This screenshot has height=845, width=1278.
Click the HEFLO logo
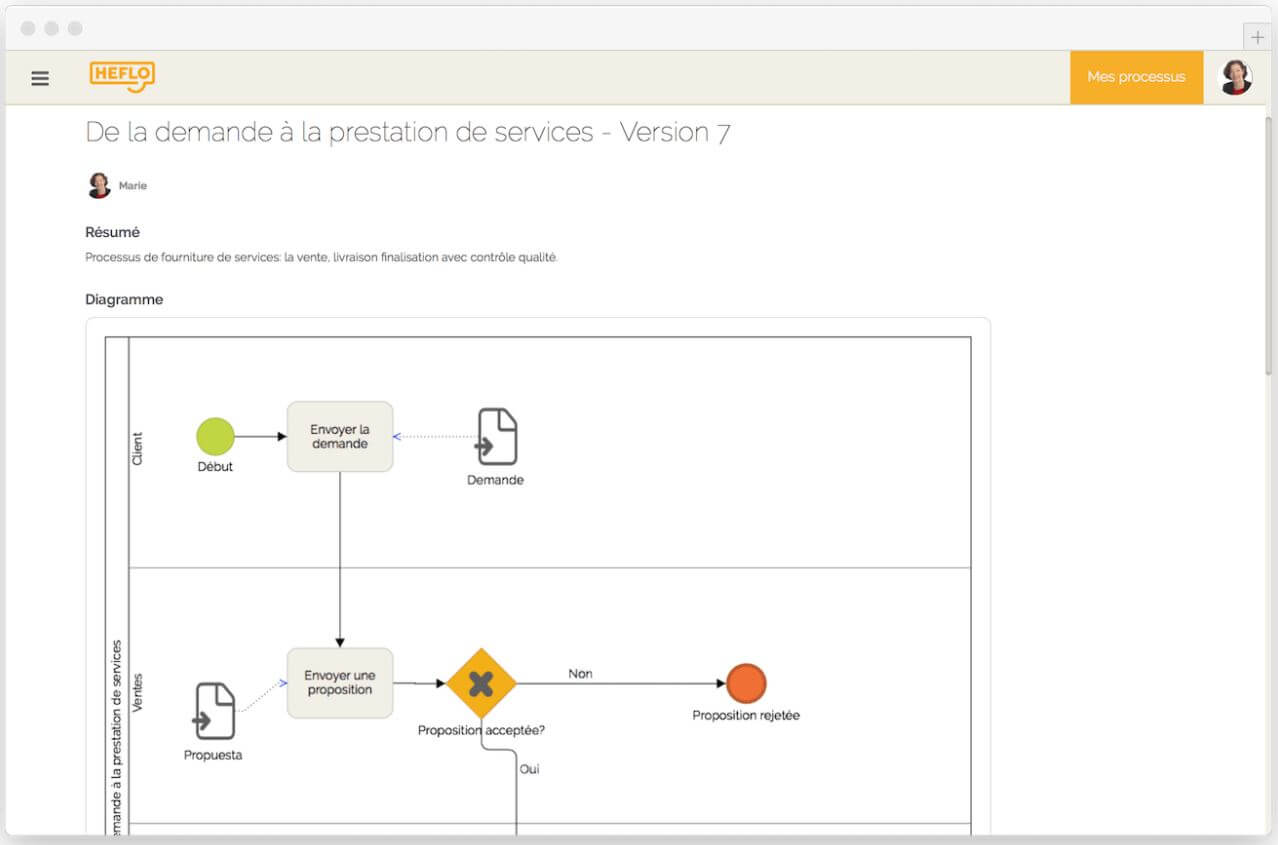tap(122, 77)
